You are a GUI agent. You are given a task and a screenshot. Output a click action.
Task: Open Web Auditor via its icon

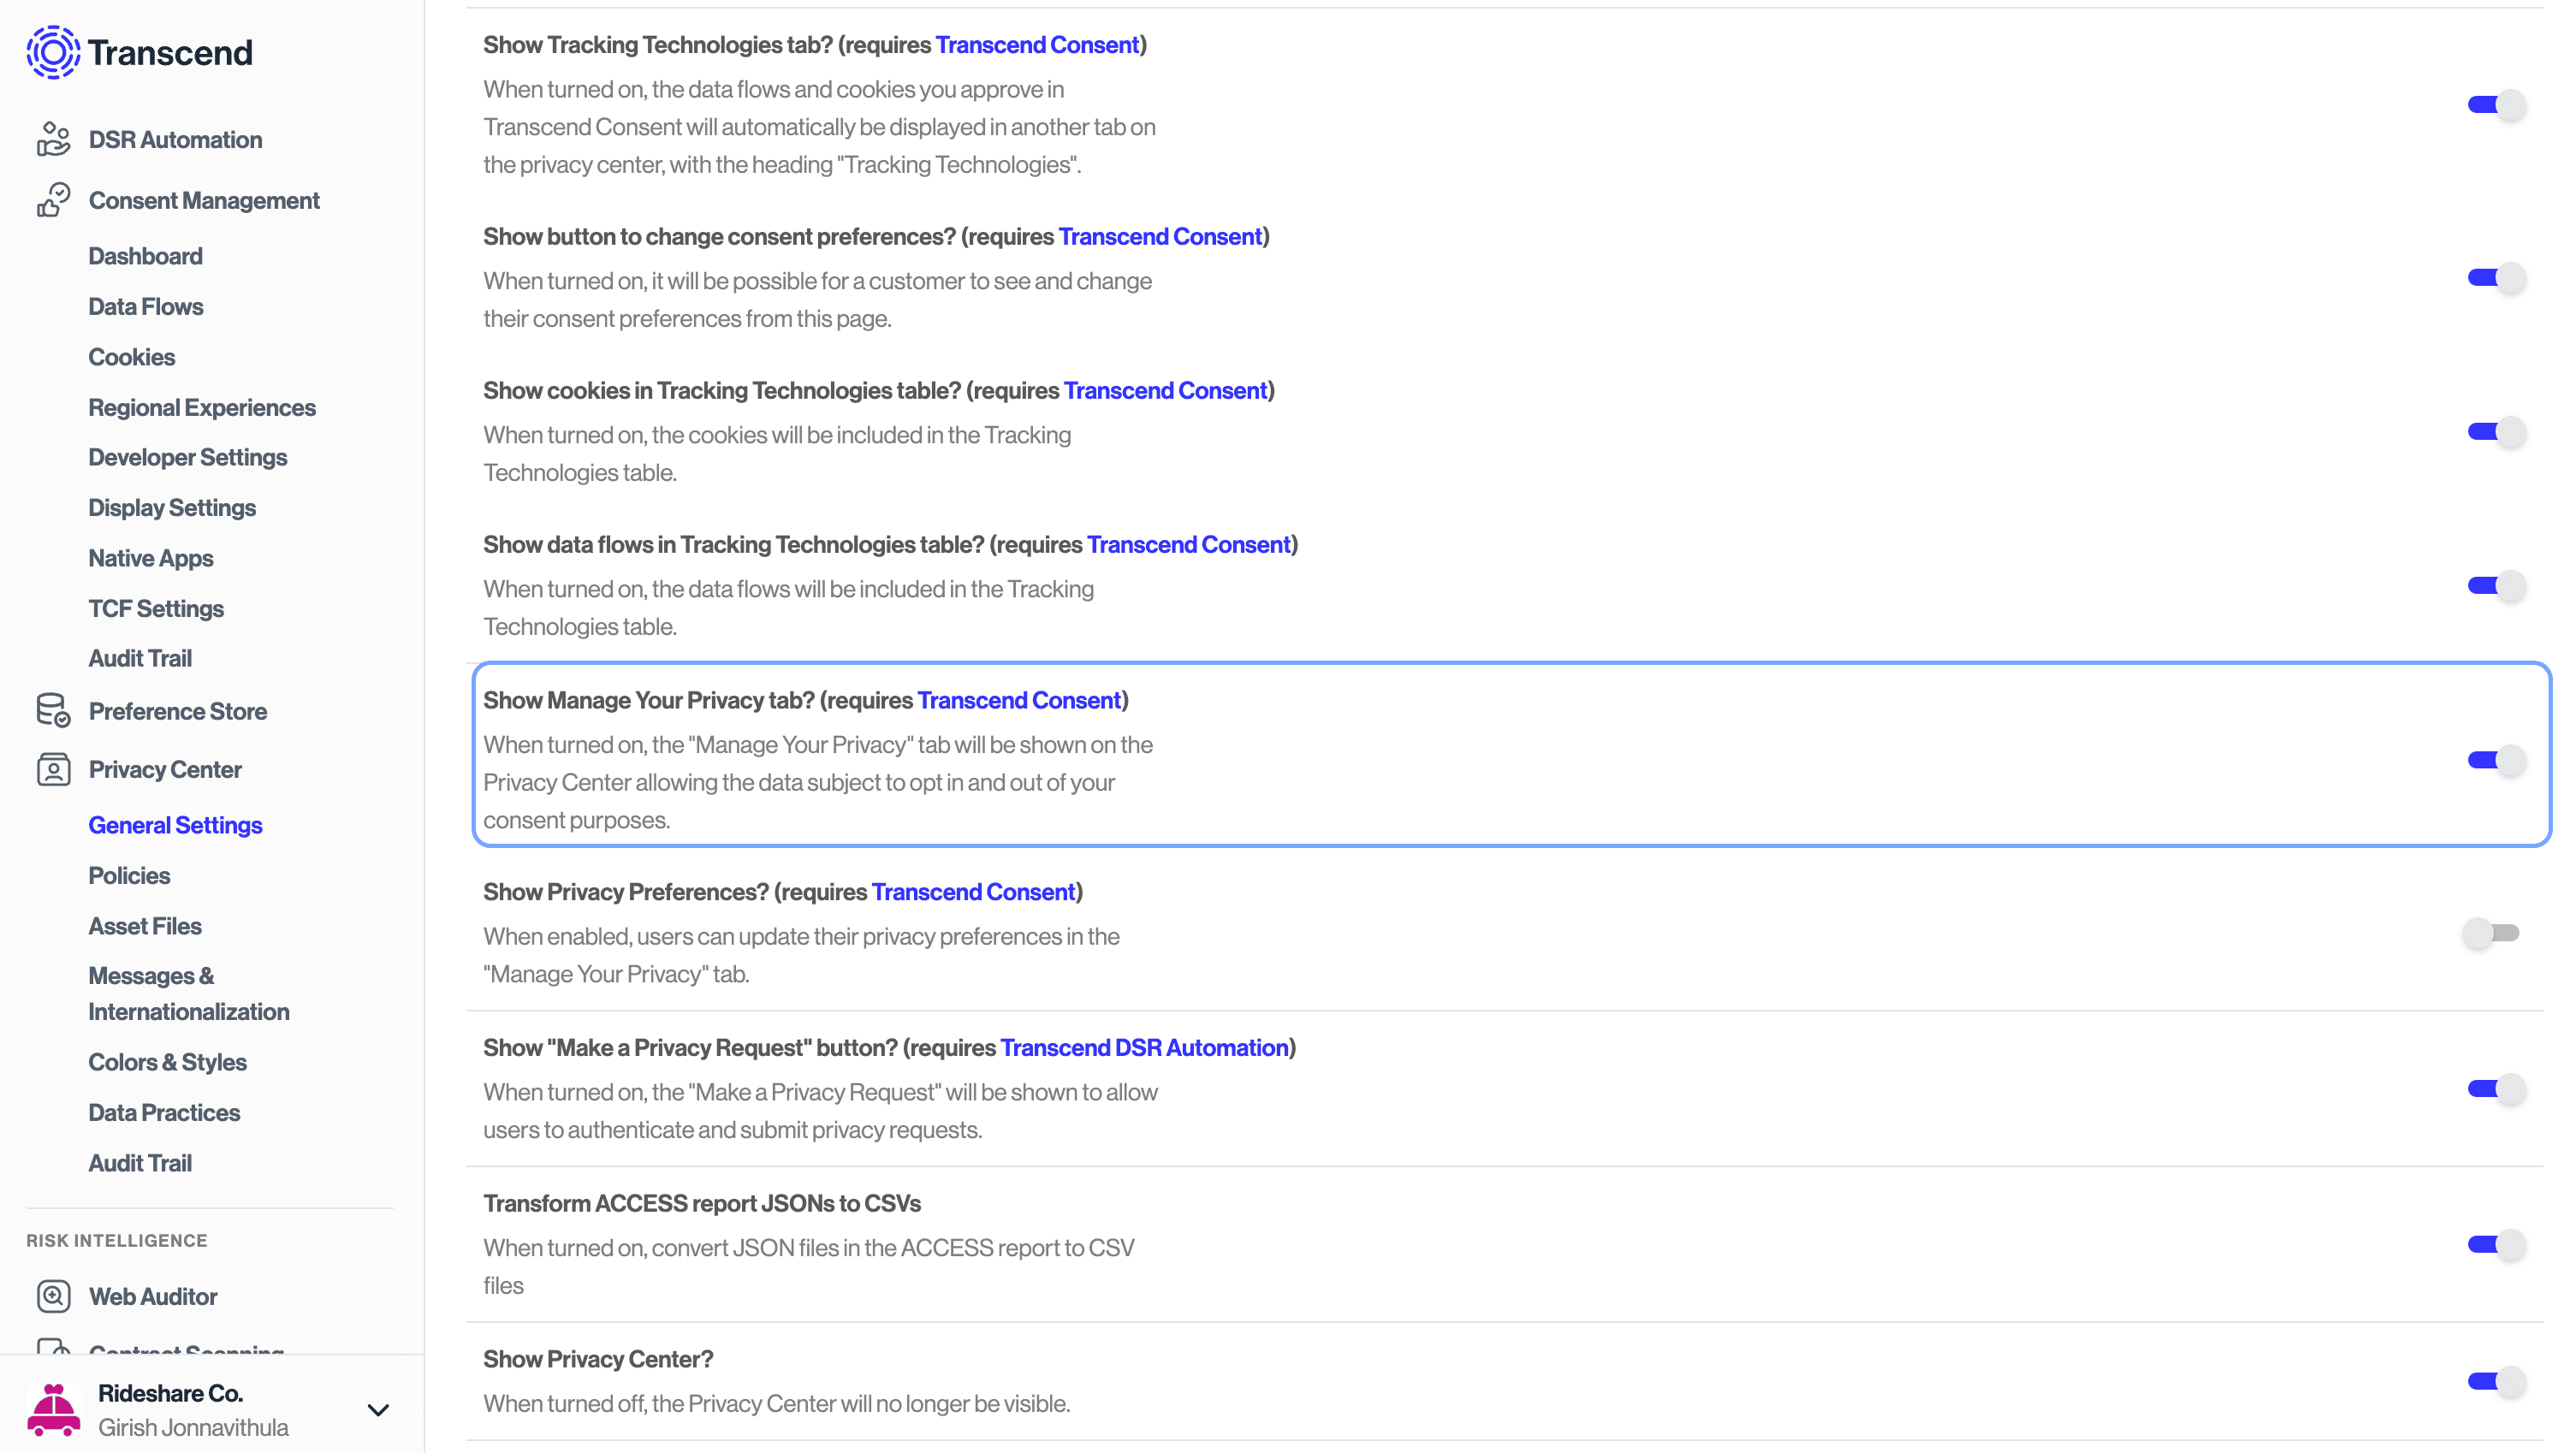pos(53,1295)
